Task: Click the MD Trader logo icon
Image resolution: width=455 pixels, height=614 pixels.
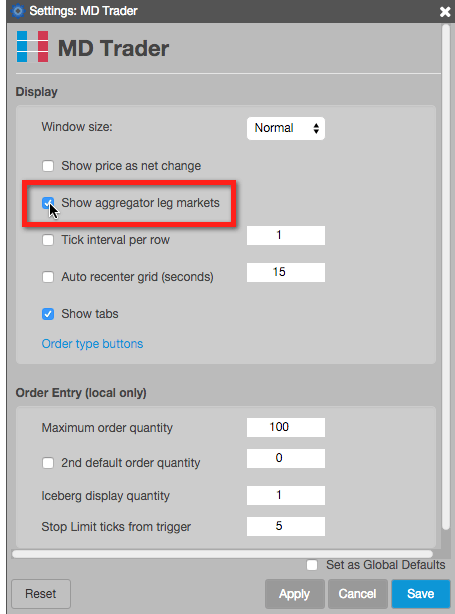Action: tap(32, 47)
